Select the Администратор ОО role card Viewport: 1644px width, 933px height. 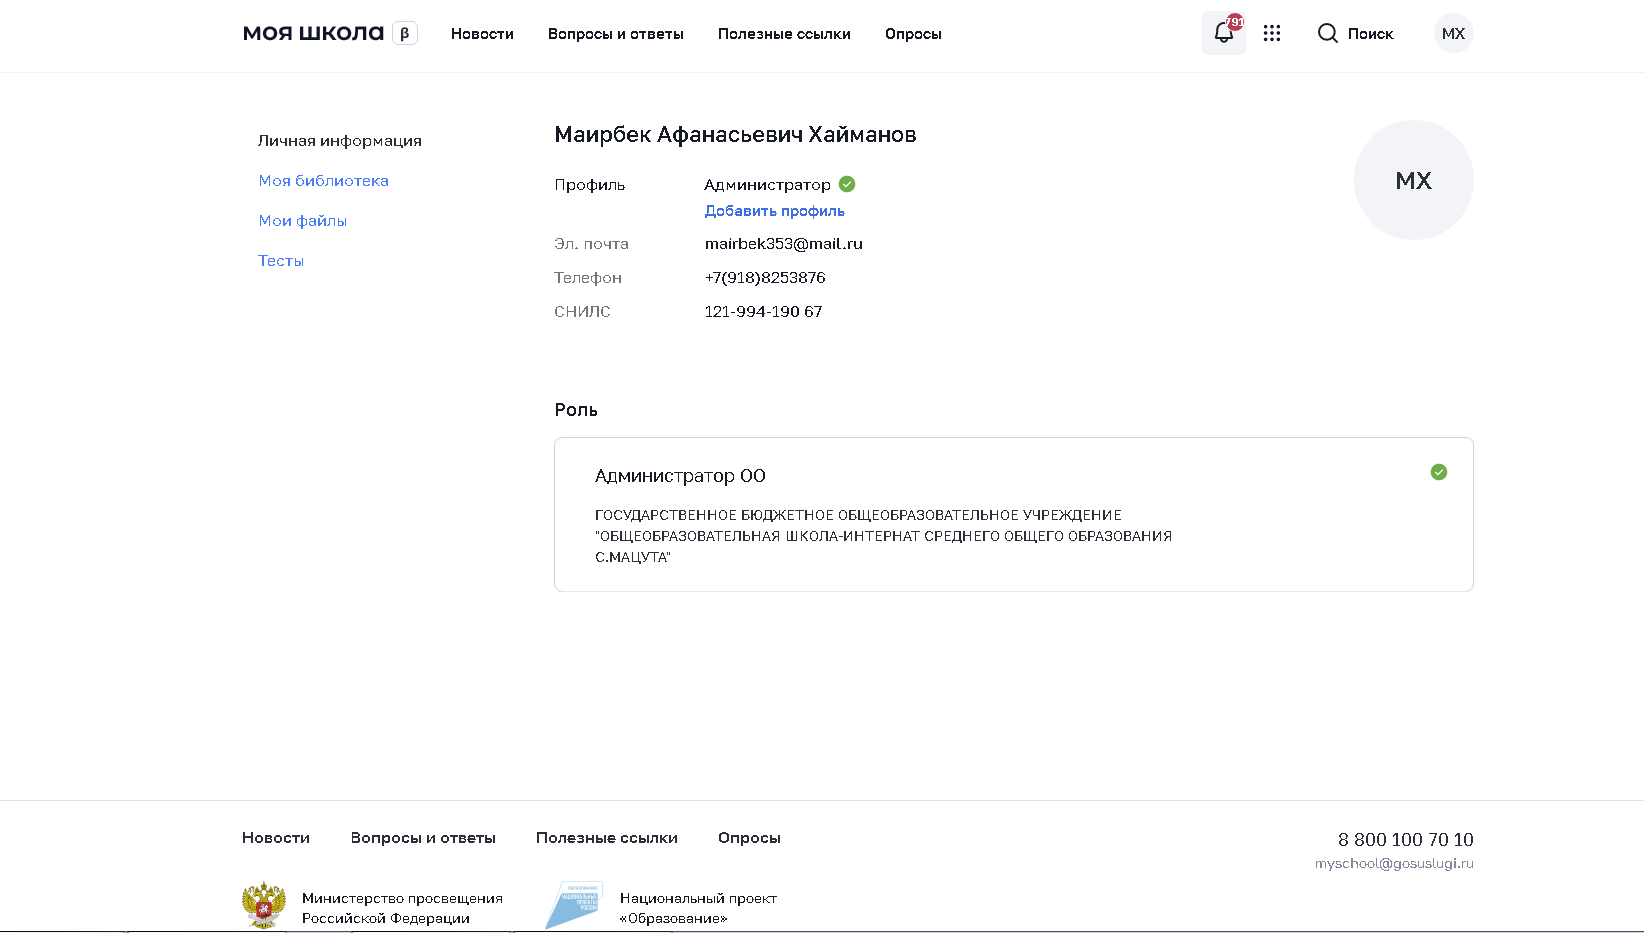click(x=1012, y=514)
